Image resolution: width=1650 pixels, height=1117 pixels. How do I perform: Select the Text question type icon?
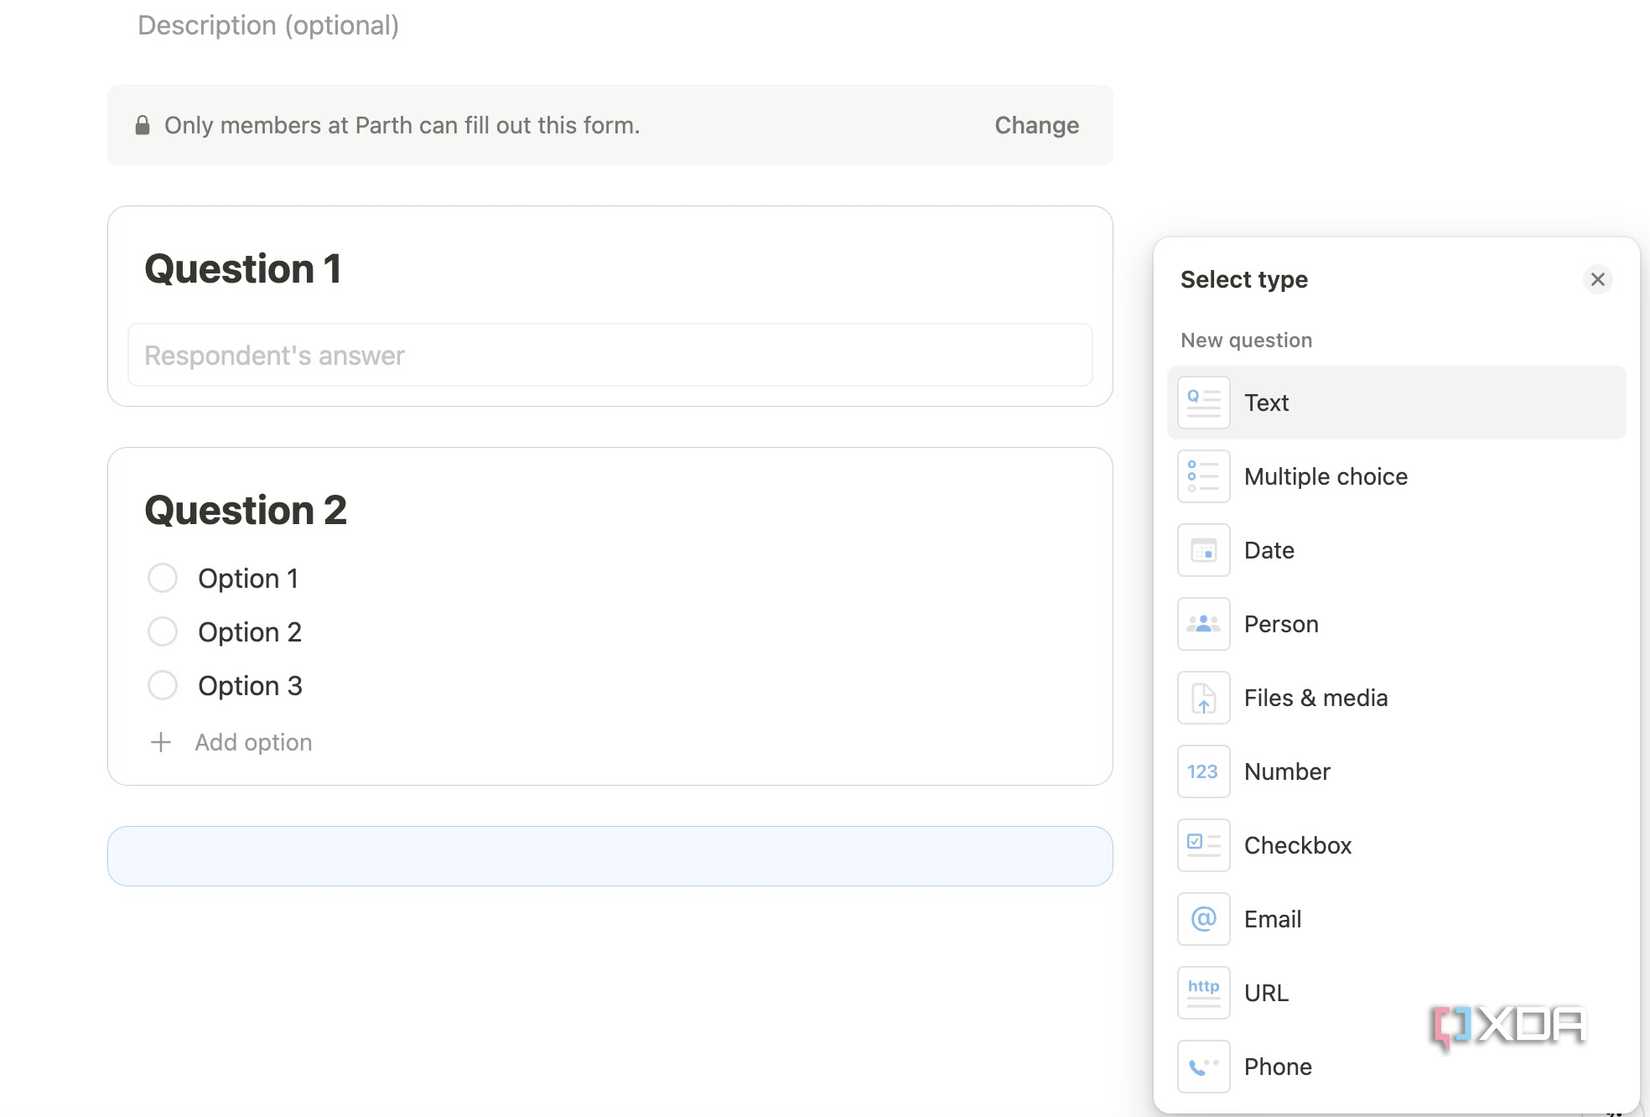1203,402
